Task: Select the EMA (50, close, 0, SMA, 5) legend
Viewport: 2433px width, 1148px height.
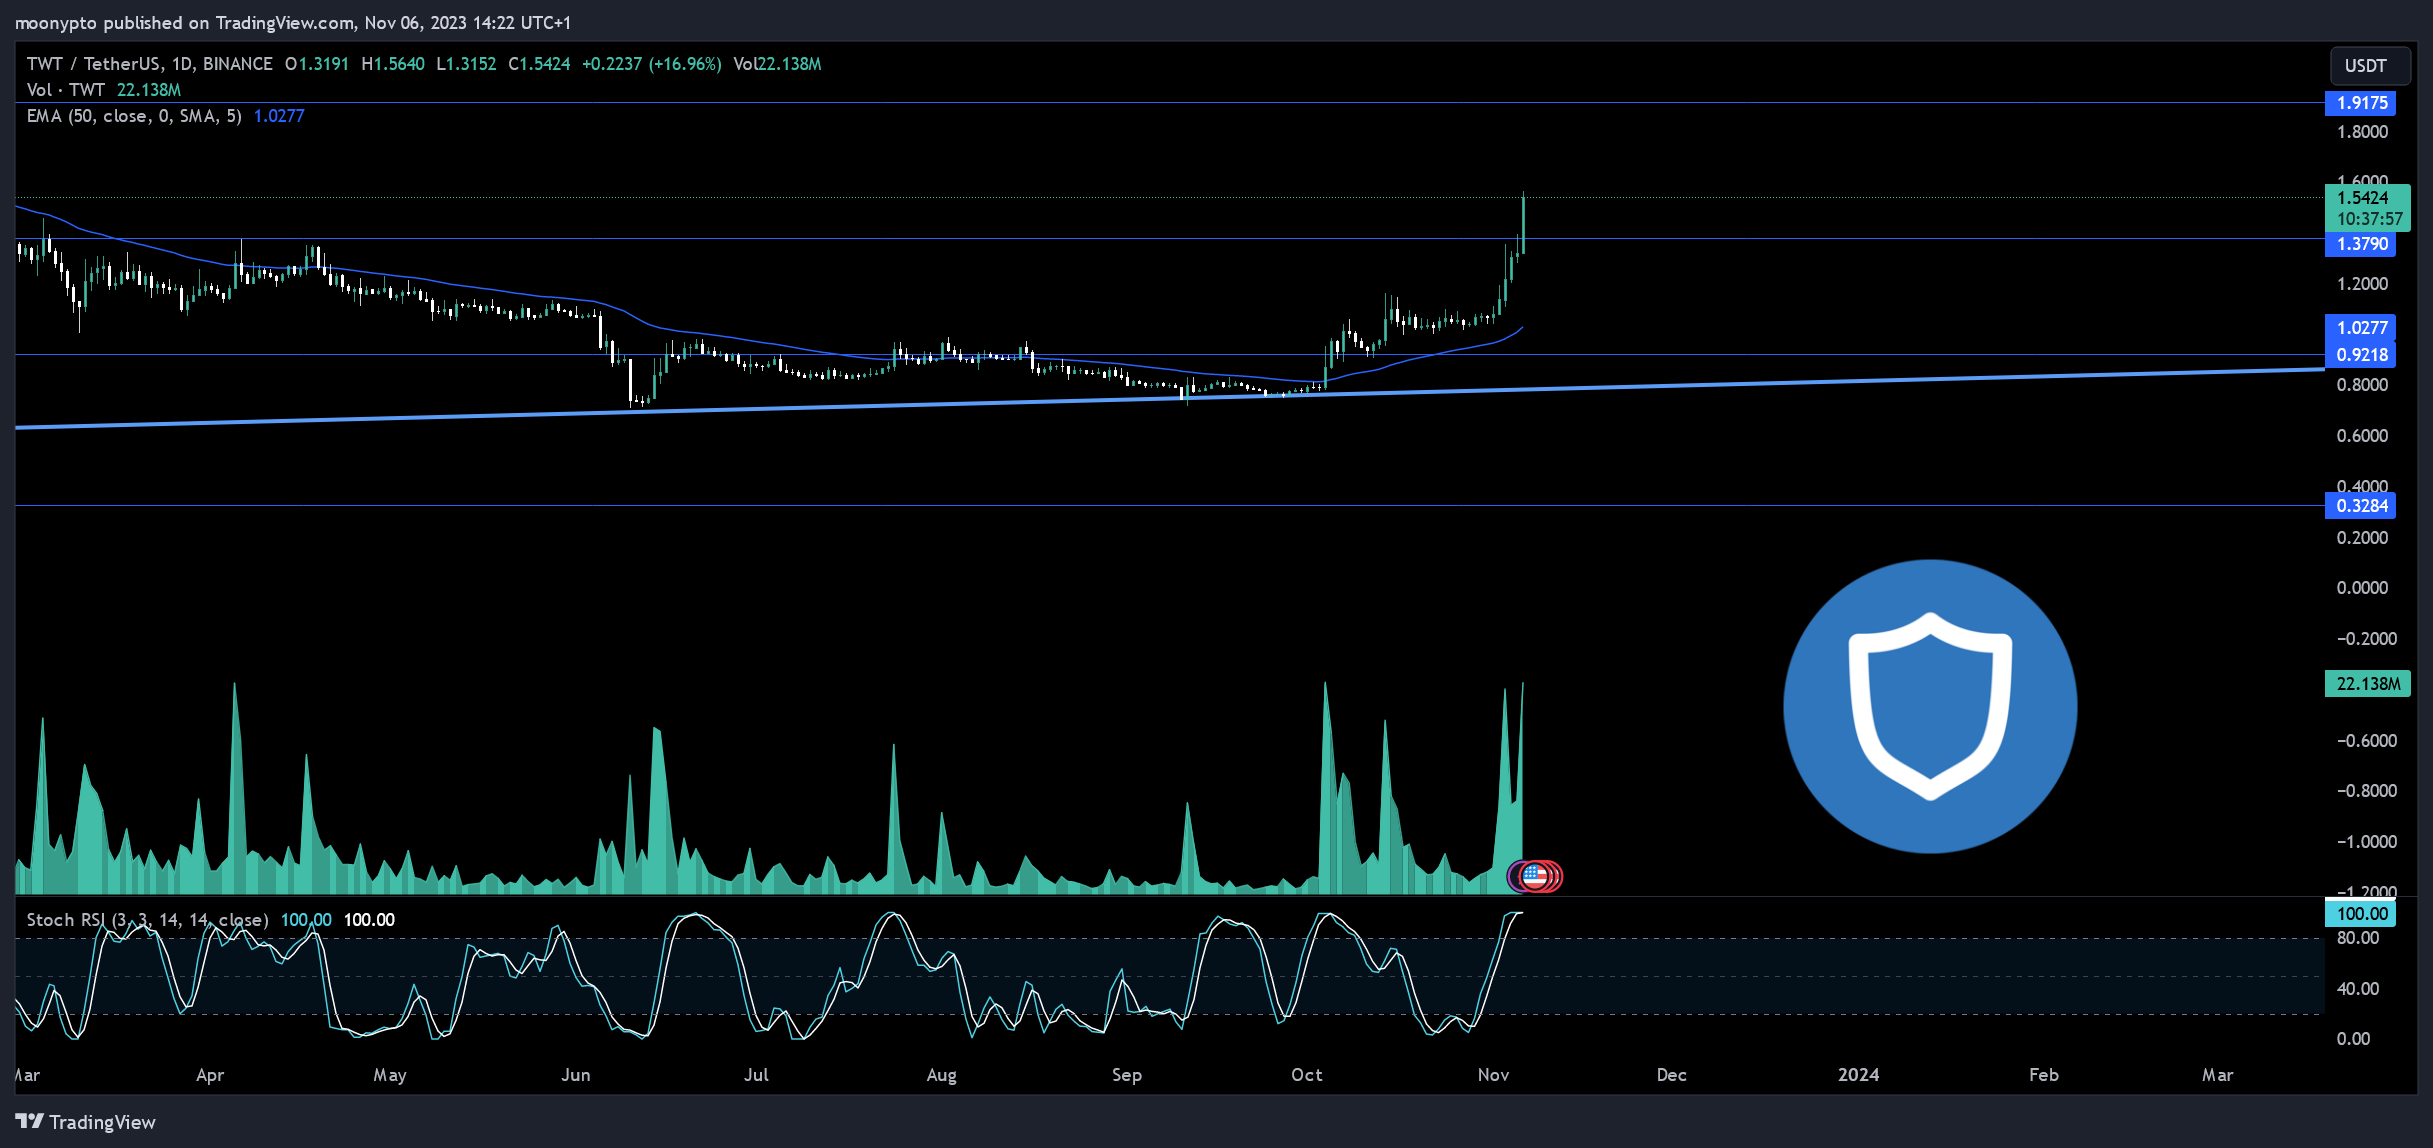Action: [134, 116]
